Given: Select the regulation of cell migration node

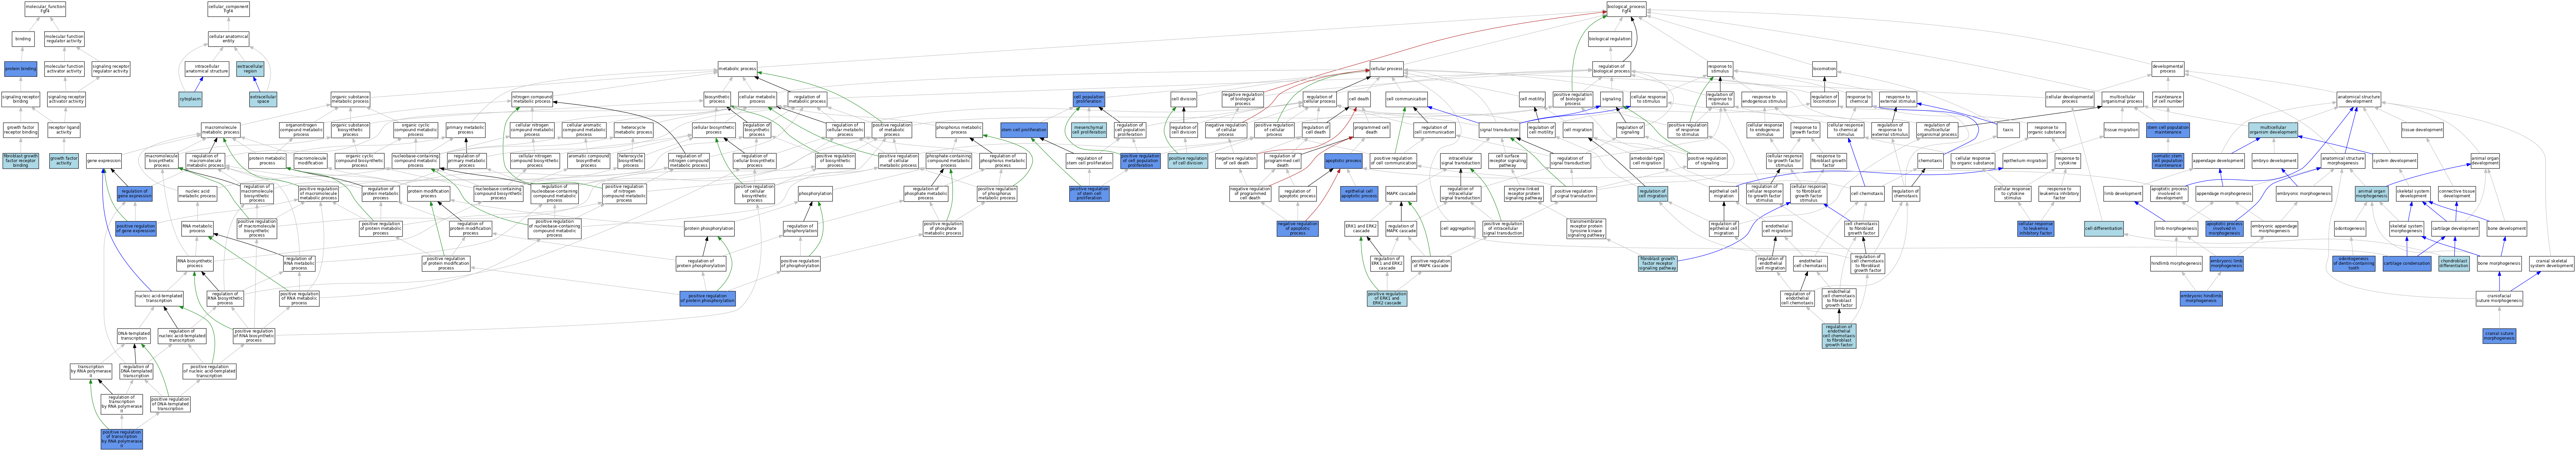Looking at the screenshot, I should pos(1652,194).
